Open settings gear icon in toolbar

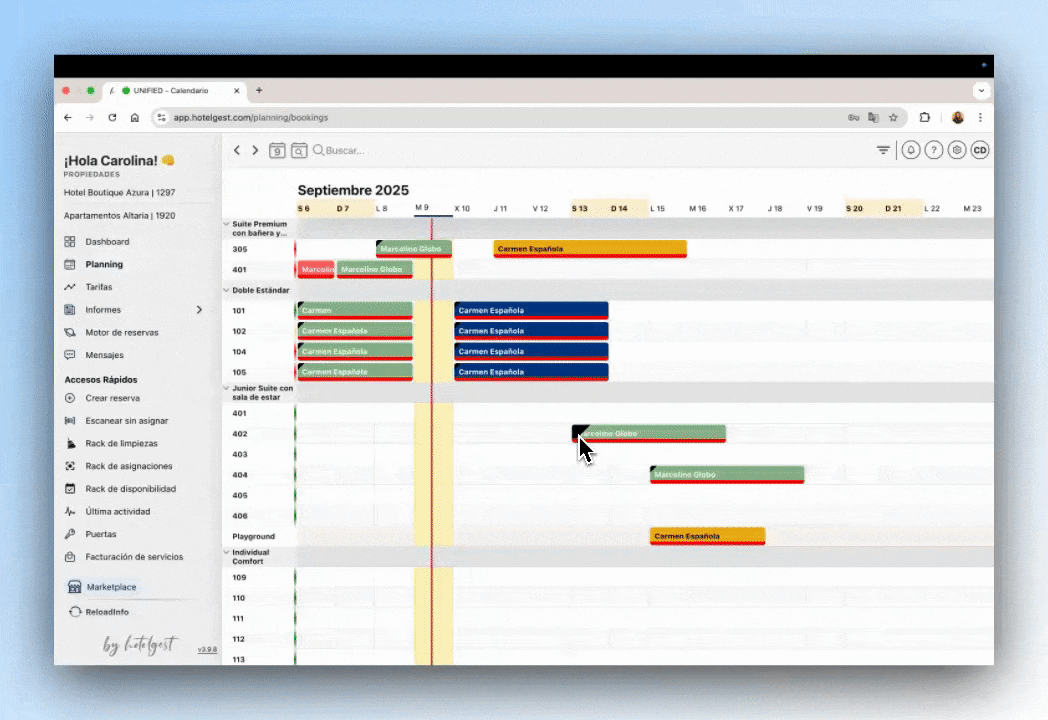pyautogui.click(x=957, y=150)
